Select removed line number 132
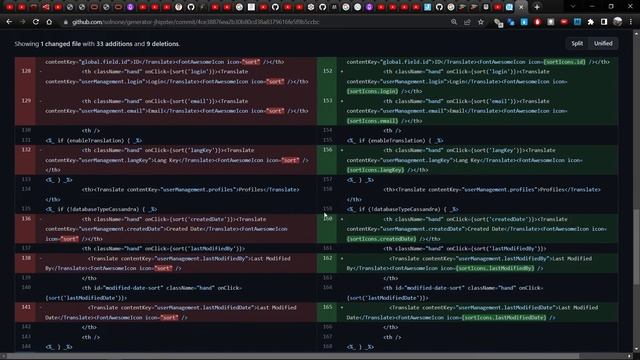The image size is (640, 360). [26, 150]
